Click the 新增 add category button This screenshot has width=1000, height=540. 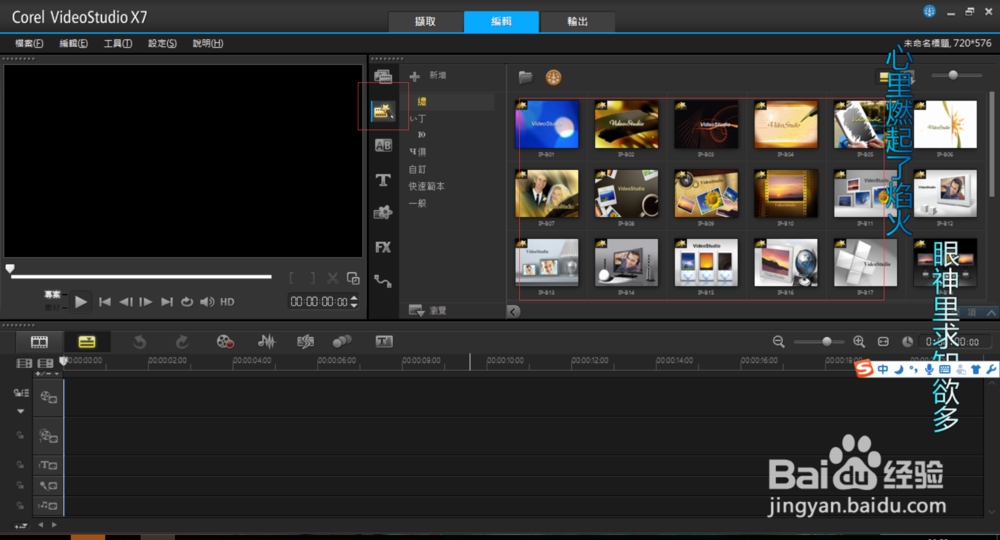(x=428, y=76)
